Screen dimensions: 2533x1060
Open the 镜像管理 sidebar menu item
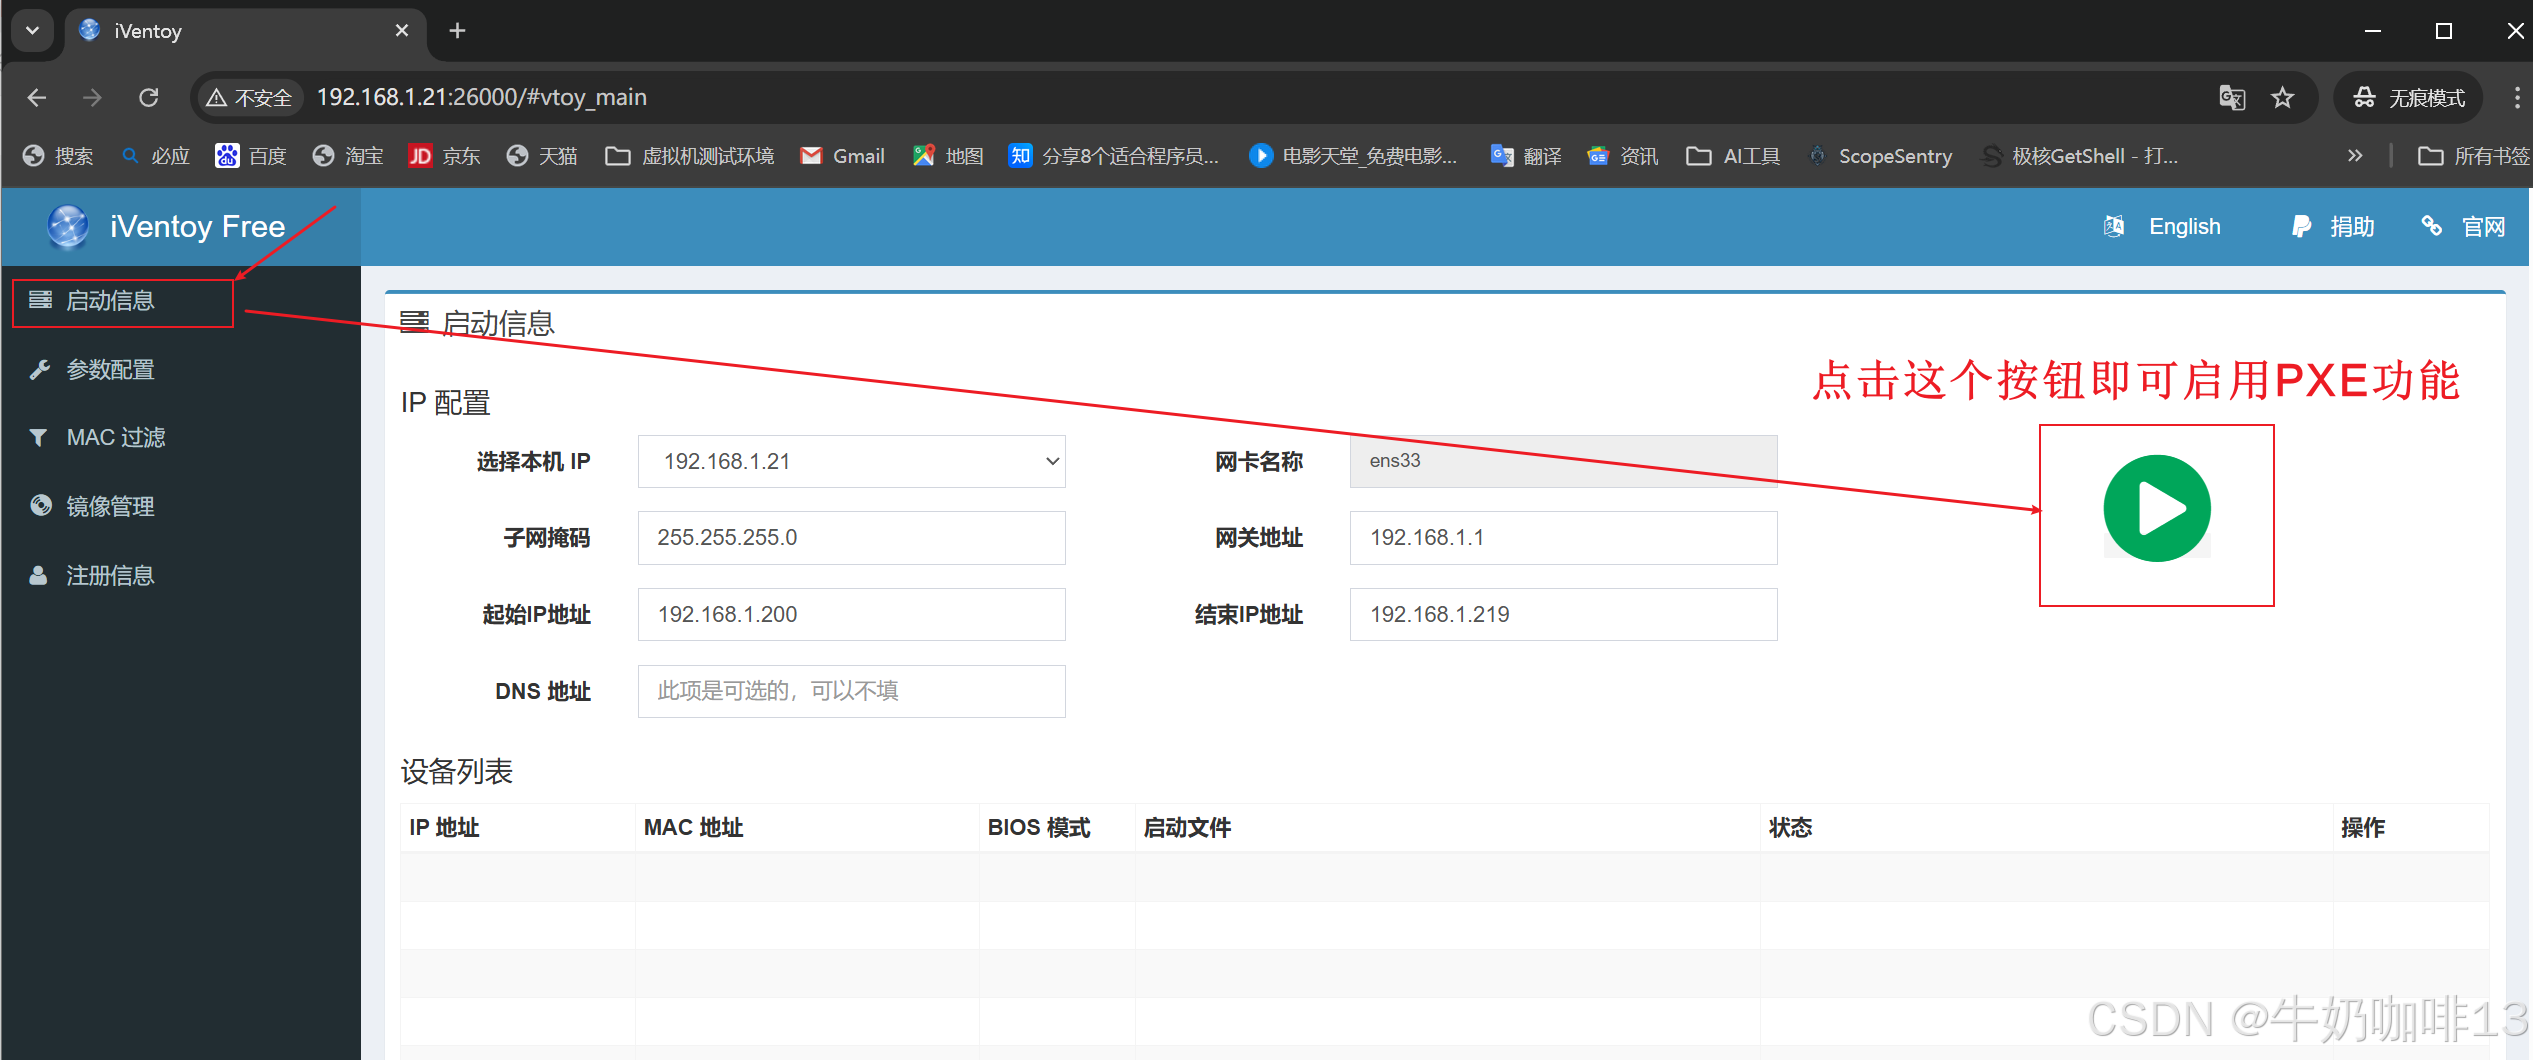(110, 507)
